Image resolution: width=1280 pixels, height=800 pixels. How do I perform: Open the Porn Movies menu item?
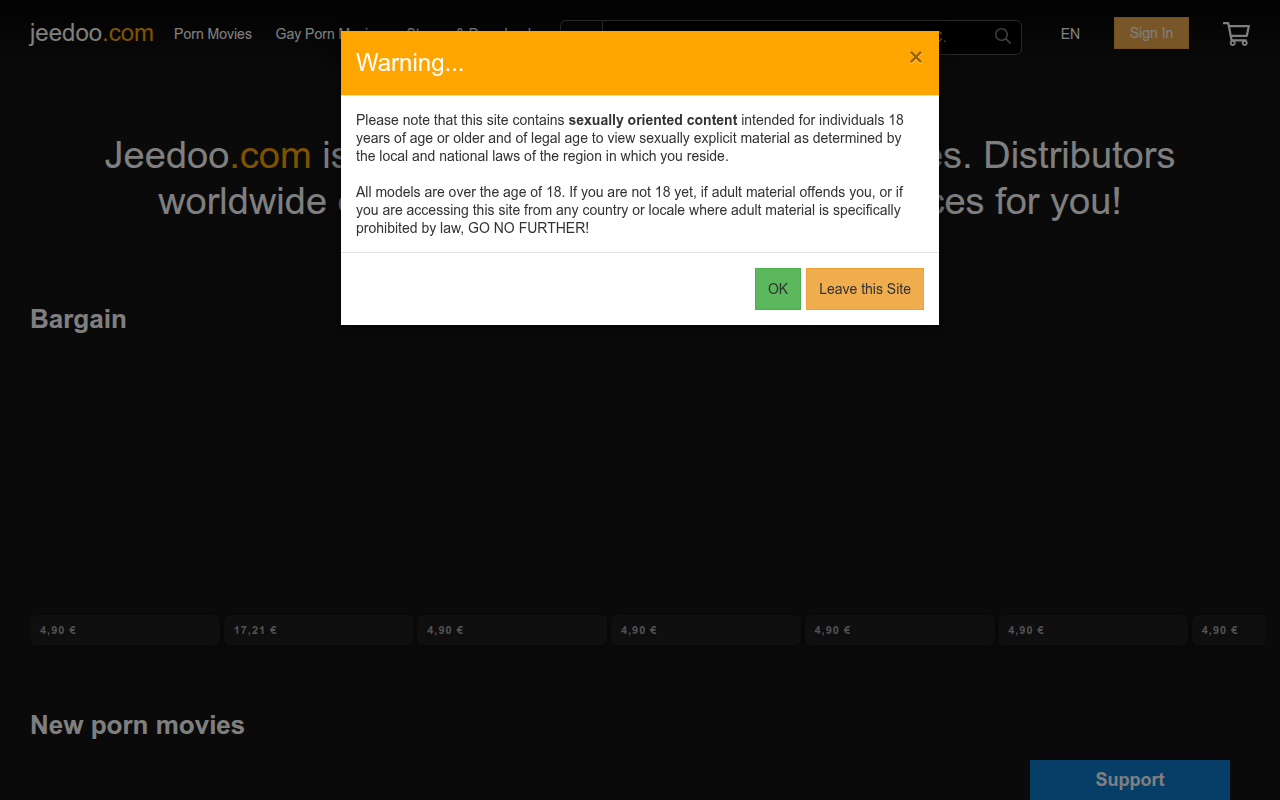pyautogui.click(x=213, y=34)
